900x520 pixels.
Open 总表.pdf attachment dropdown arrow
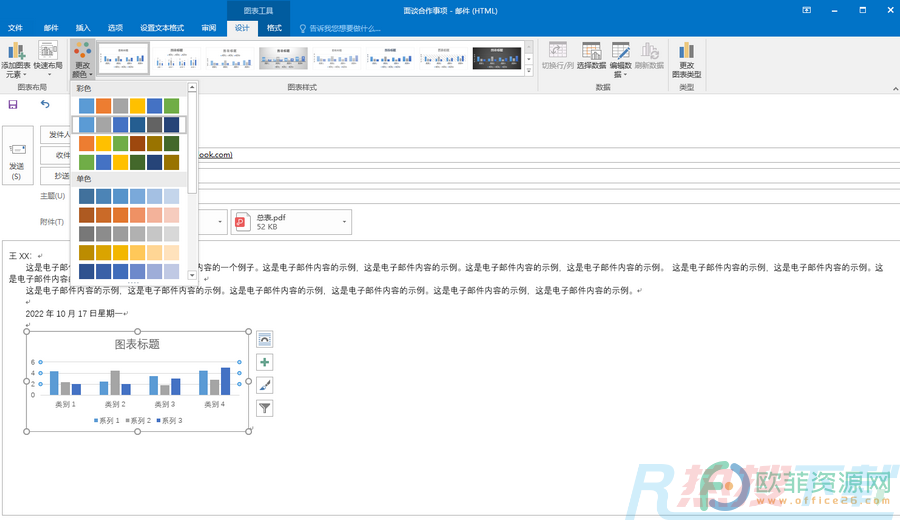click(344, 222)
